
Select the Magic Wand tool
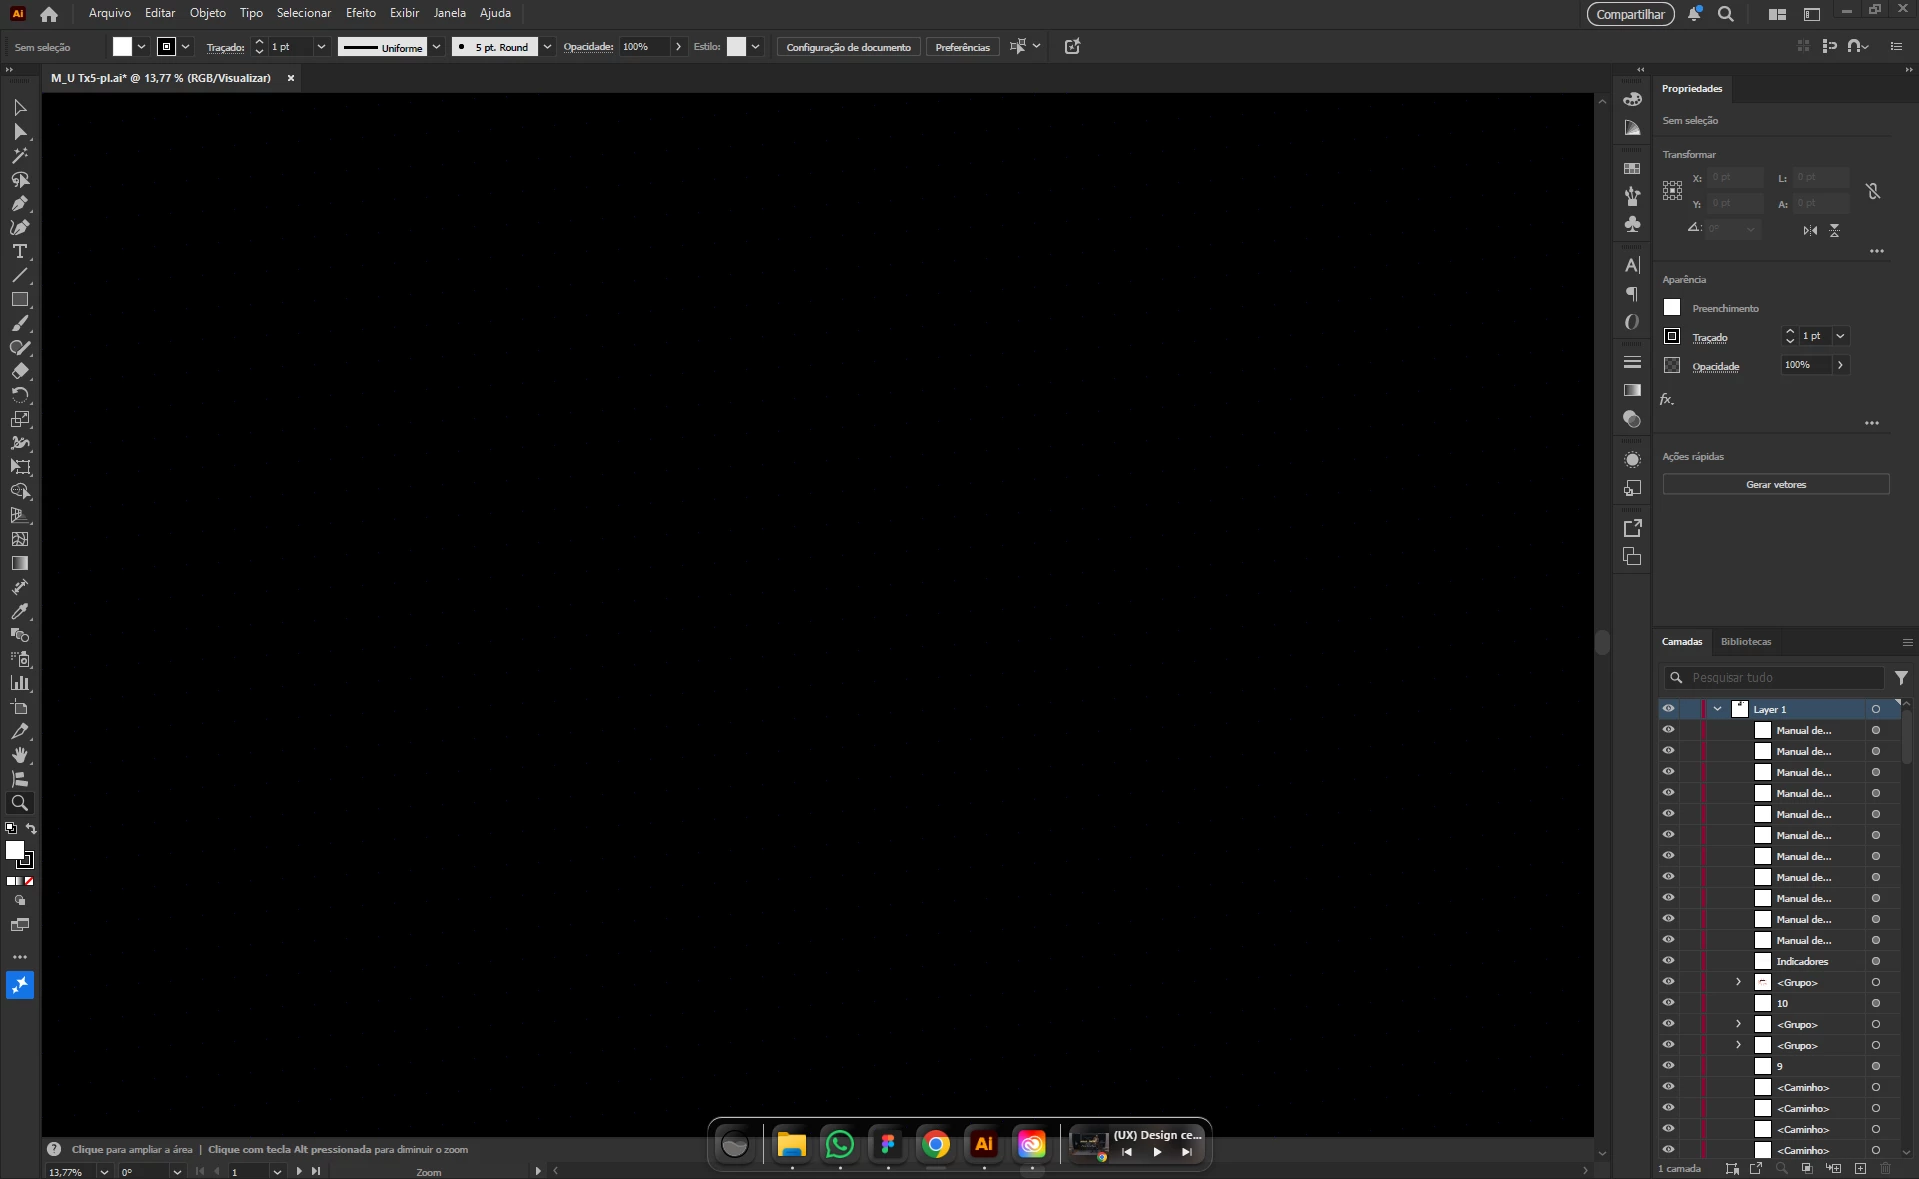click(20, 155)
